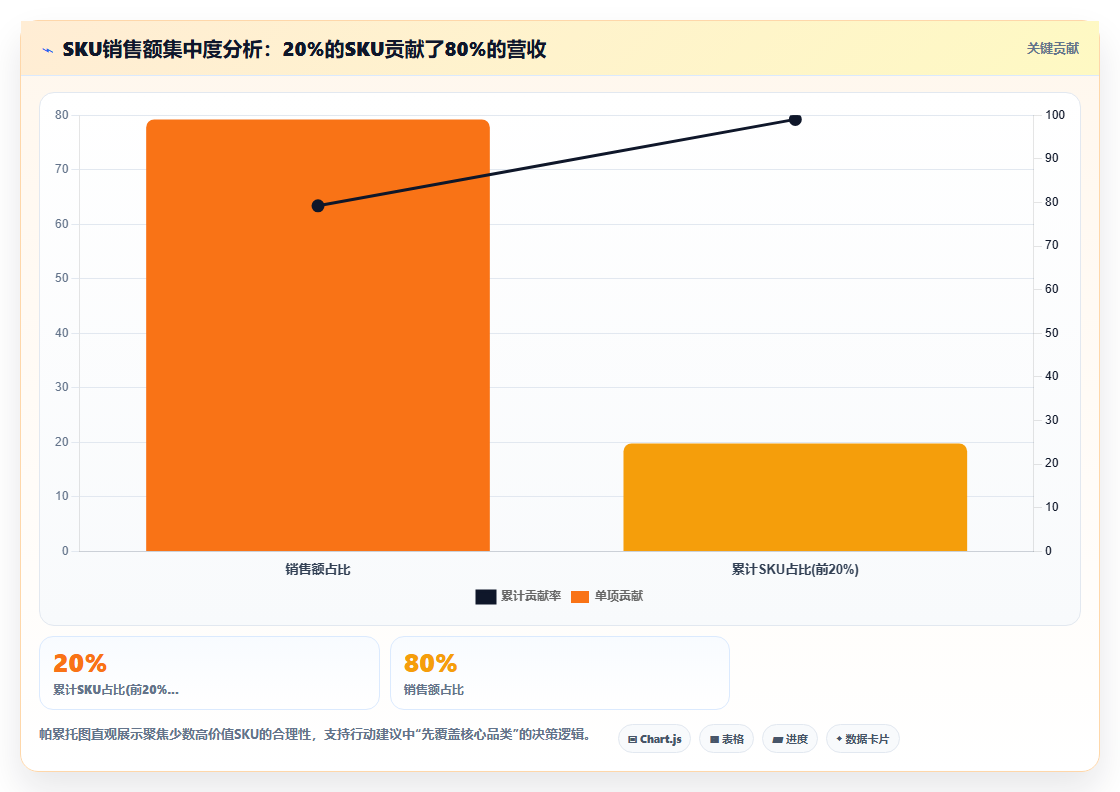Click the 进度 tag

[790, 739]
